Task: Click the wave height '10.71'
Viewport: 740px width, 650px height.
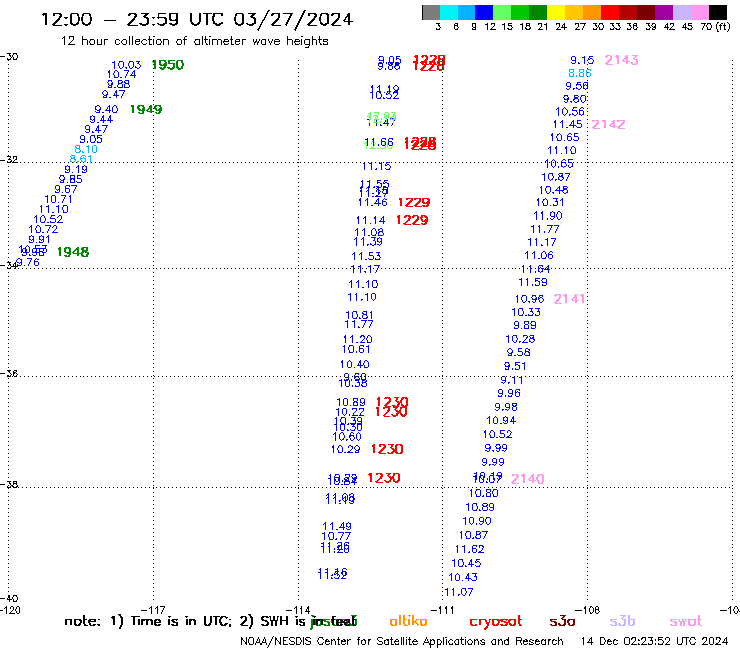Action: coord(59,199)
